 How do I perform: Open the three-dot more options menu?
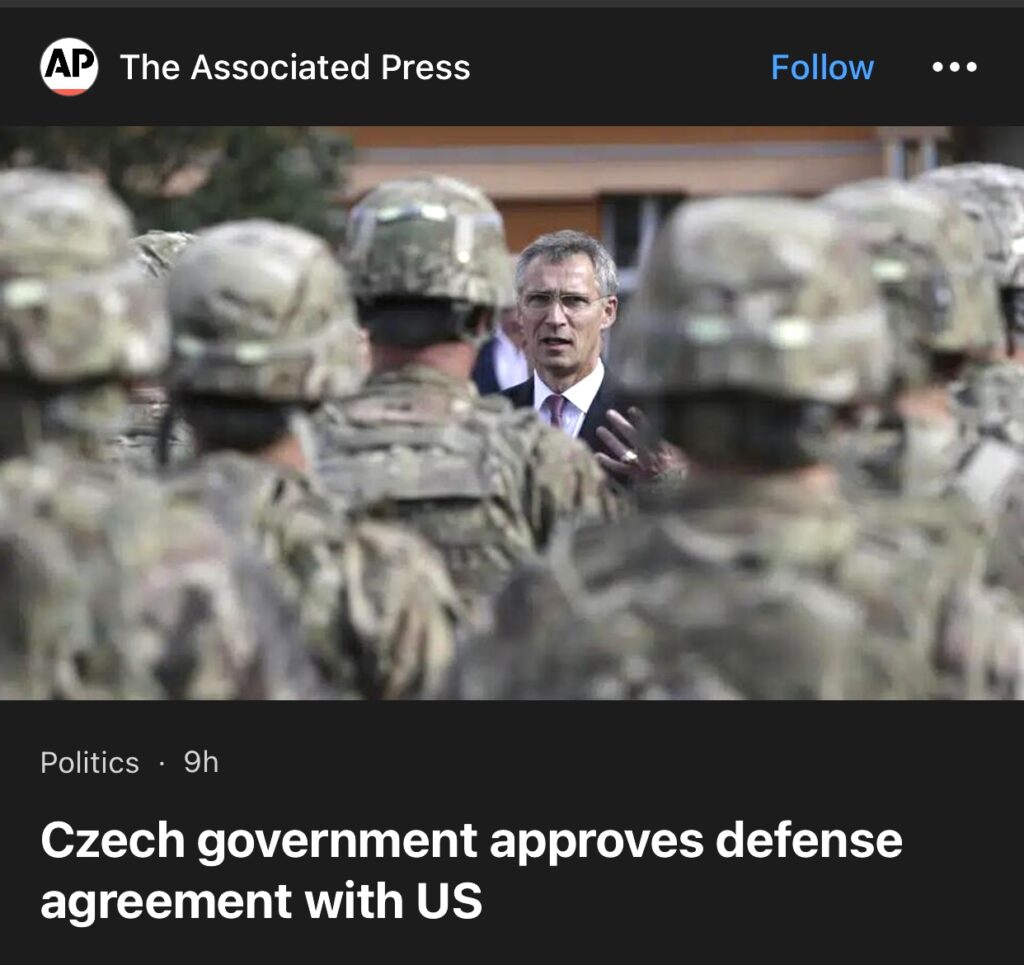(x=954, y=67)
